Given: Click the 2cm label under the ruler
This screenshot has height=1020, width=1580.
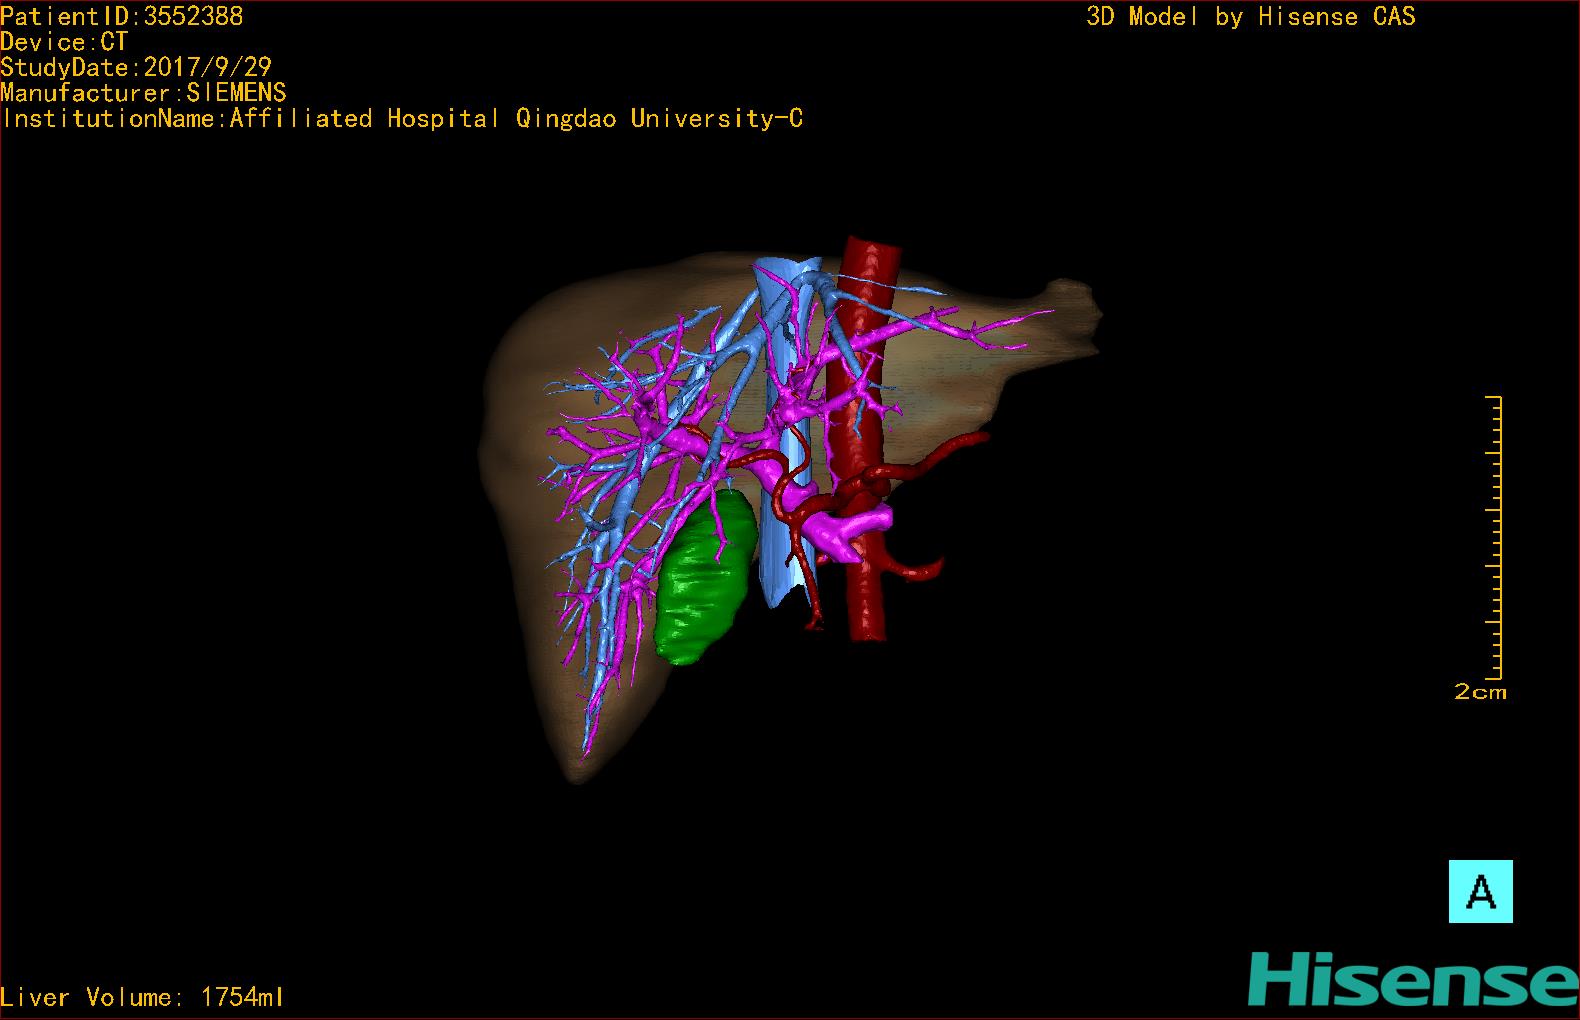Looking at the screenshot, I should (1480, 692).
